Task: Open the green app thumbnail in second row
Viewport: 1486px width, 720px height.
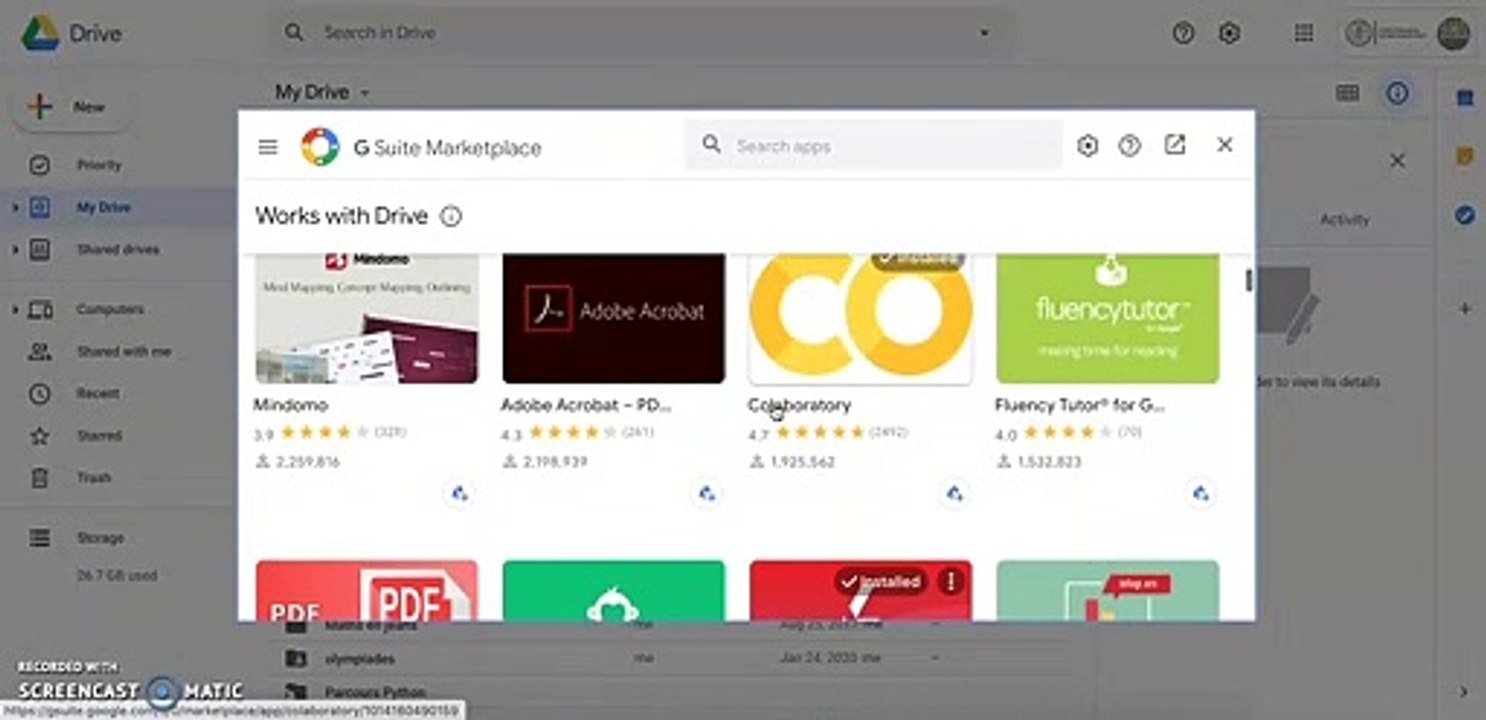Action: point(613,590)
